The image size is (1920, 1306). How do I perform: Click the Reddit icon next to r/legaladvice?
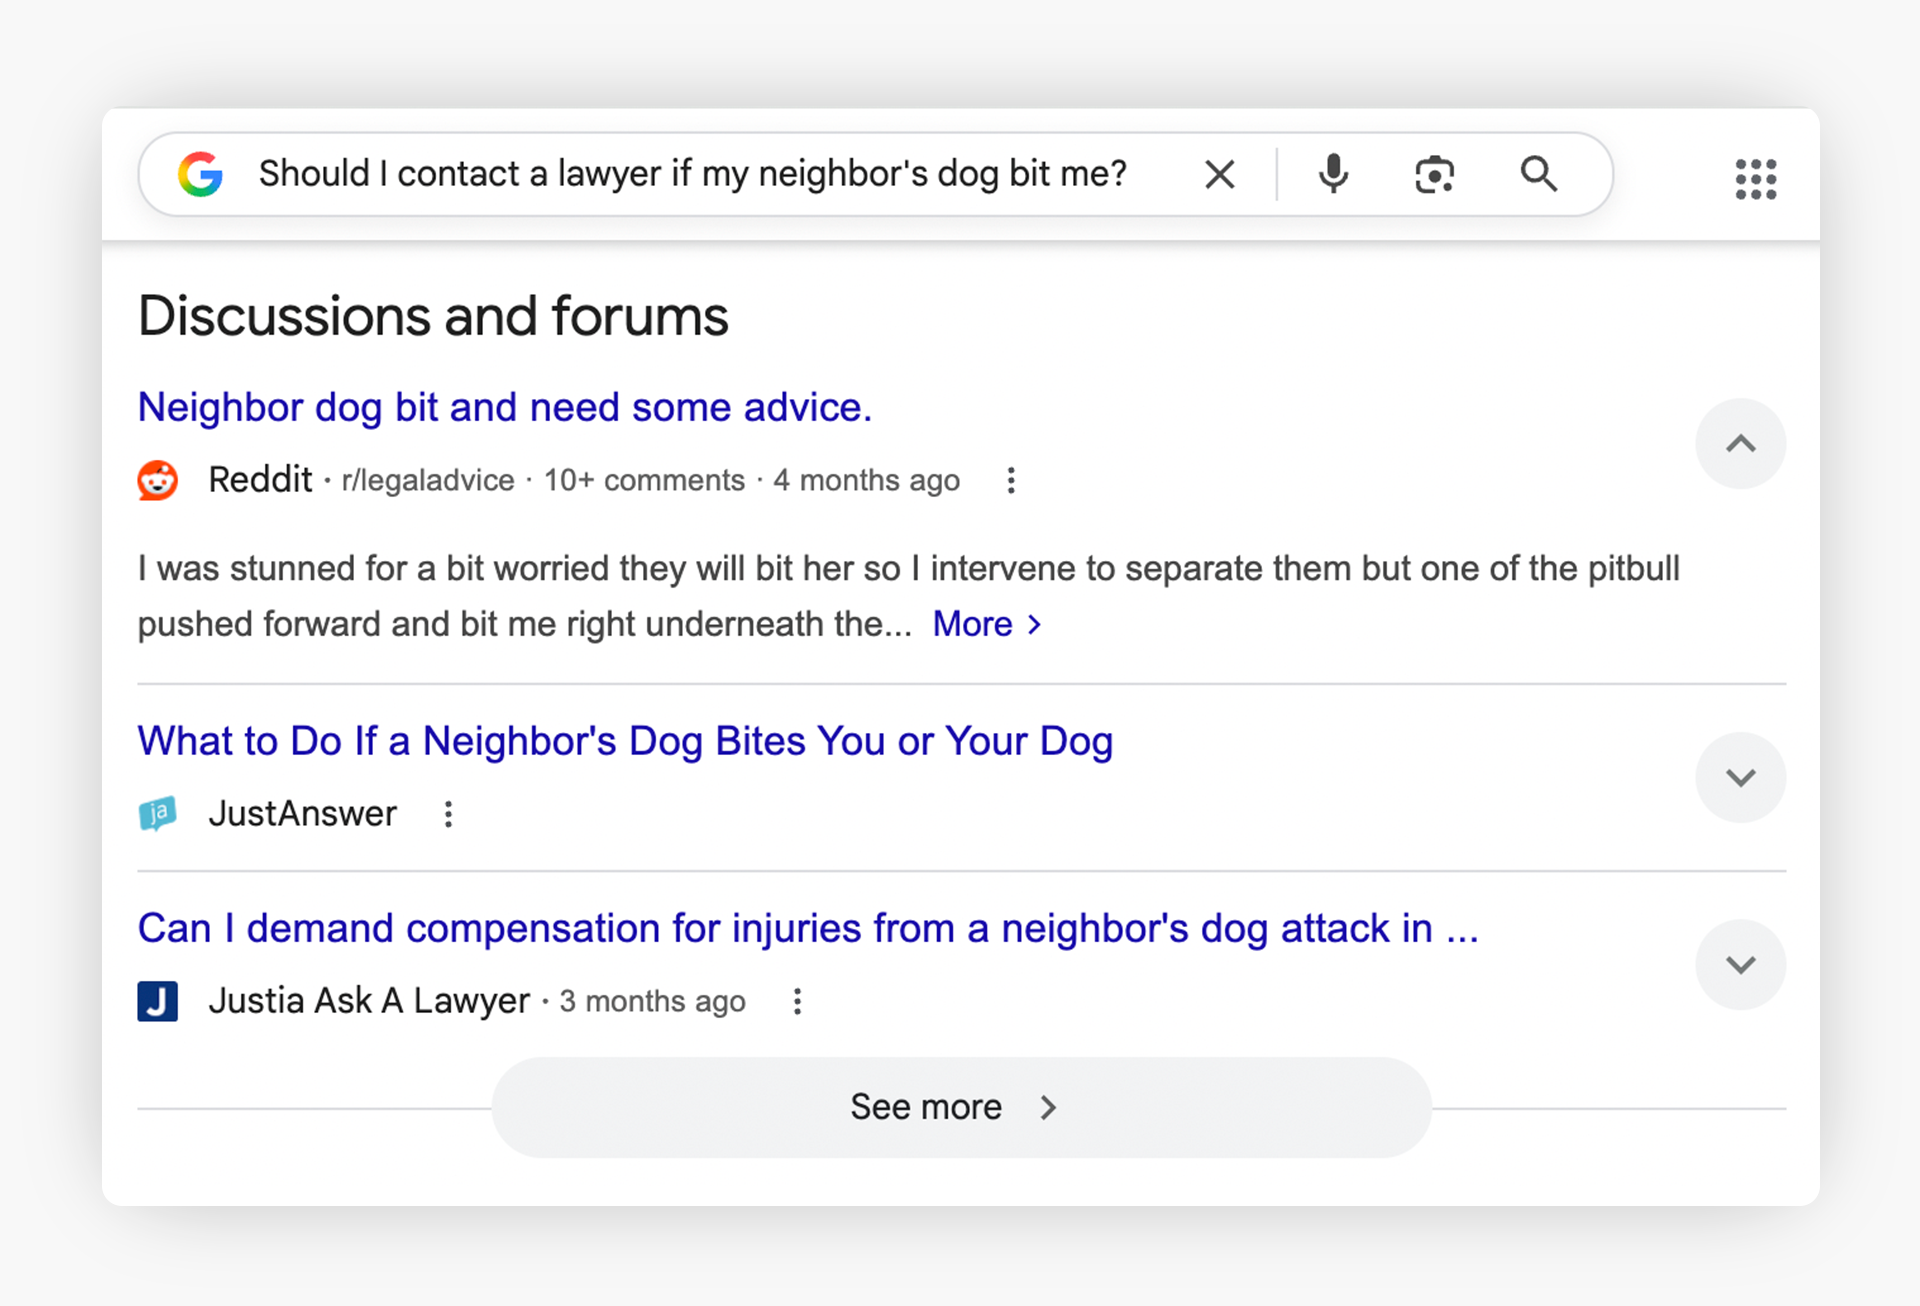(x=158, y=480)
